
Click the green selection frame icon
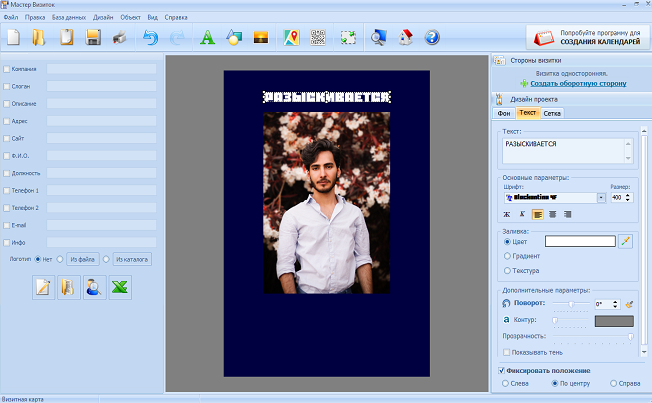(x=348, y=37)
